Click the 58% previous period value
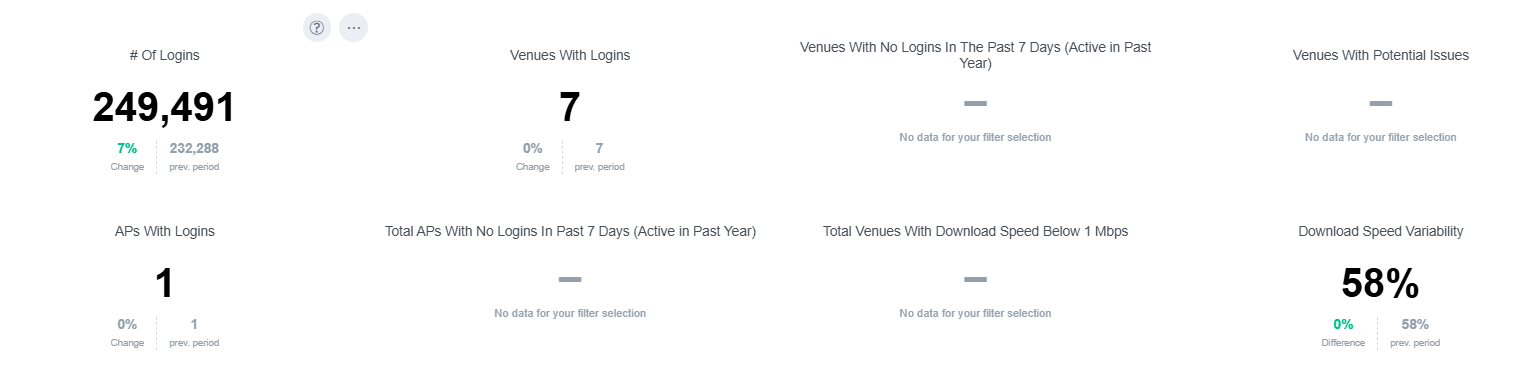Image resolution: width=1524 pixels, height=373 pixels. (x=1415, y=324)
